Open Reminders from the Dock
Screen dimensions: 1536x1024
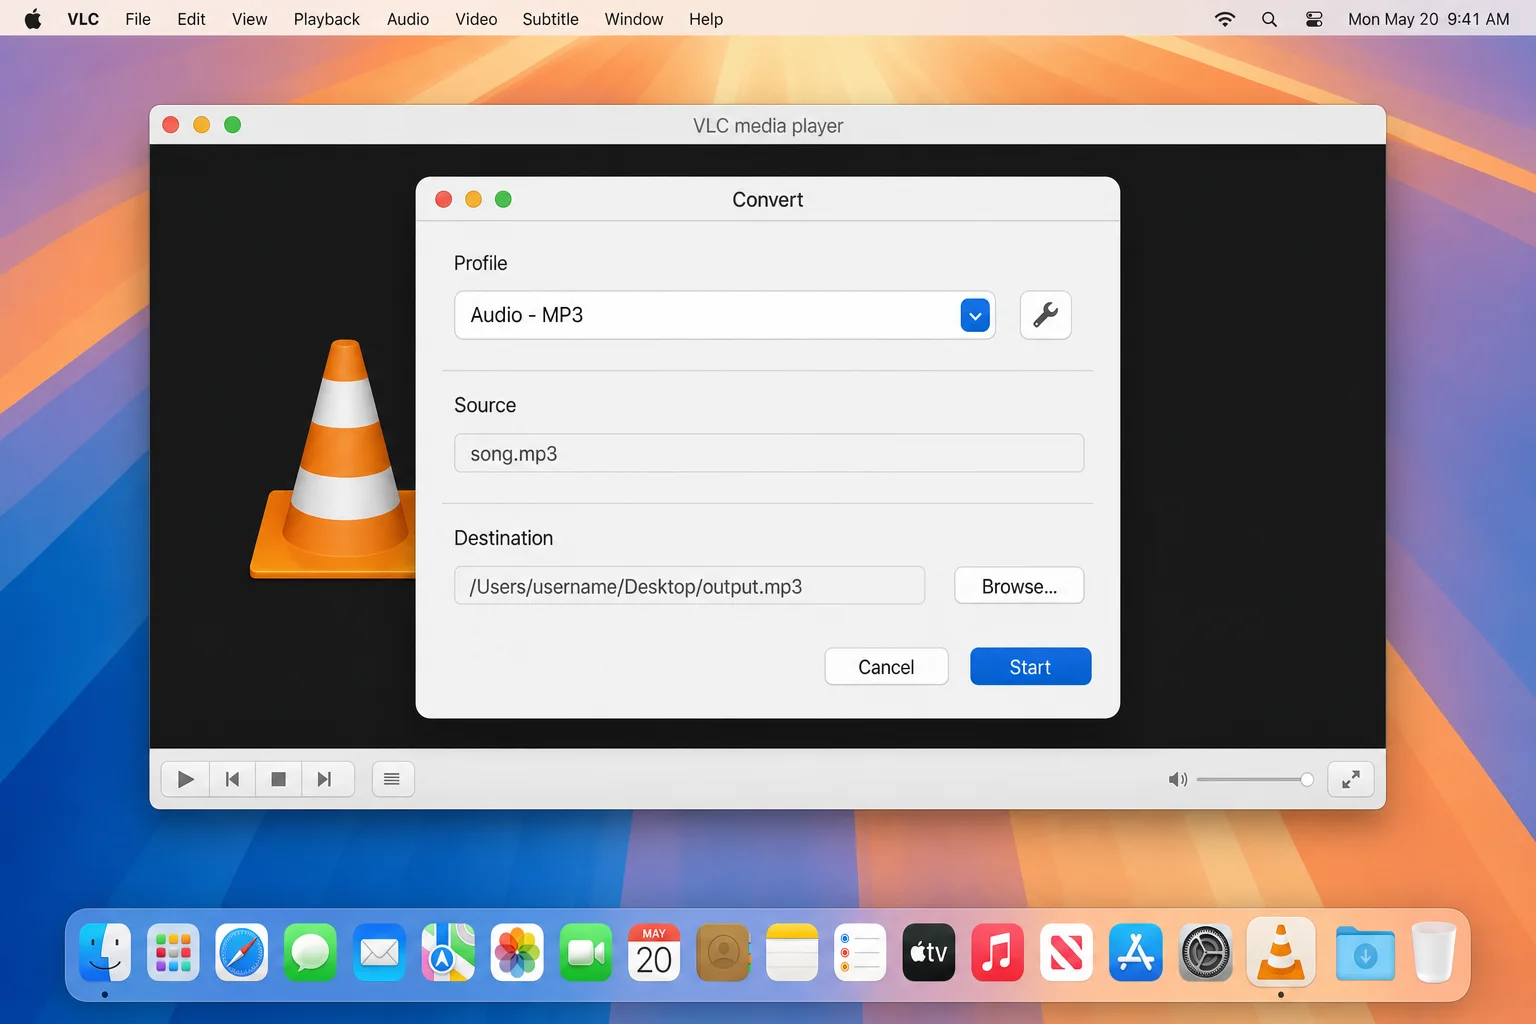coord(860,952)
